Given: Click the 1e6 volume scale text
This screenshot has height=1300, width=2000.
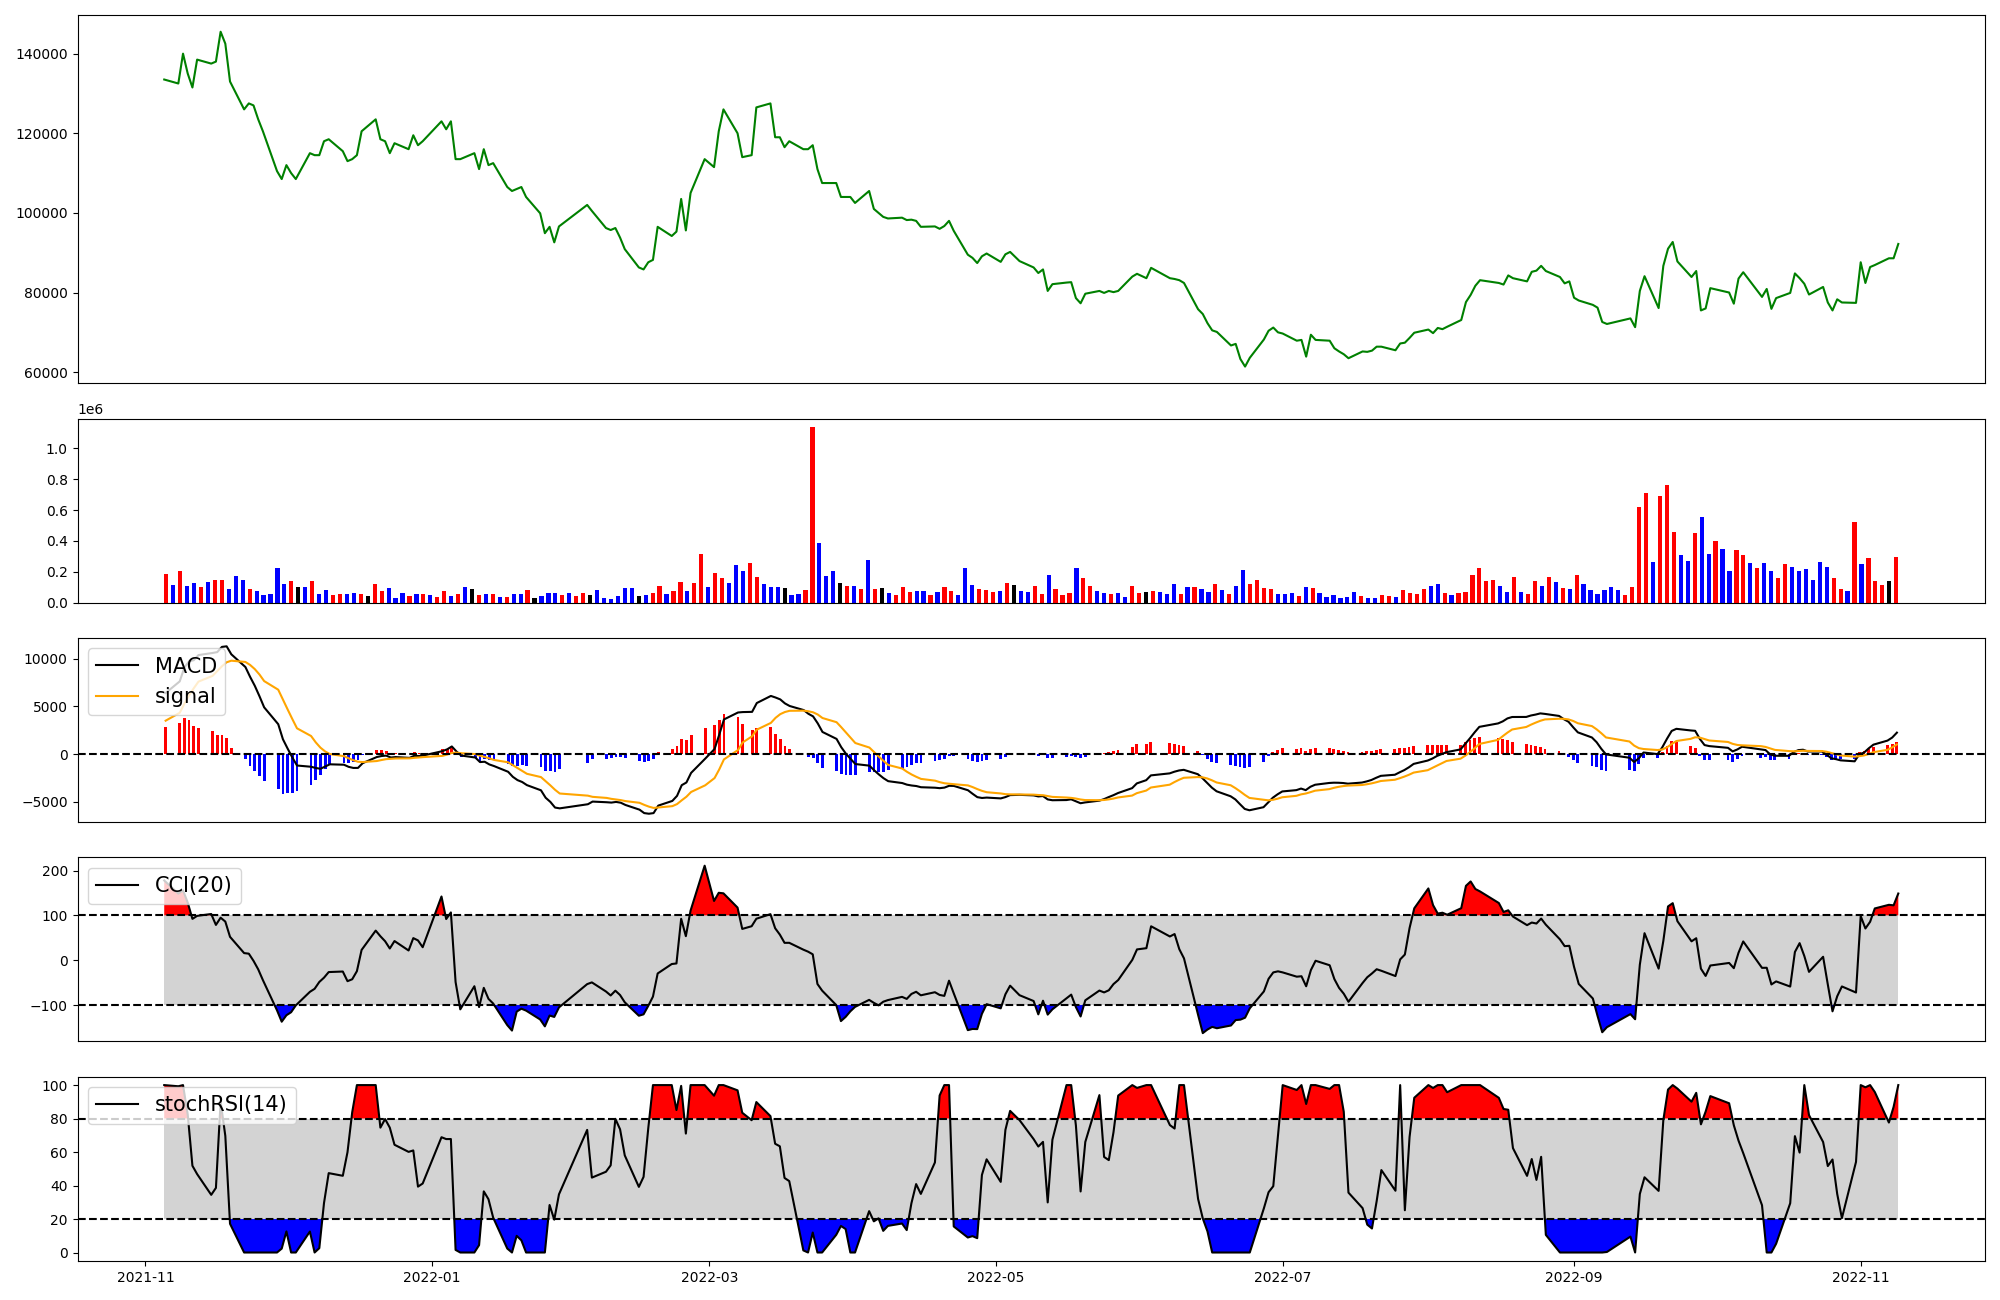Looking at the screenshot, I should (90, 410).
